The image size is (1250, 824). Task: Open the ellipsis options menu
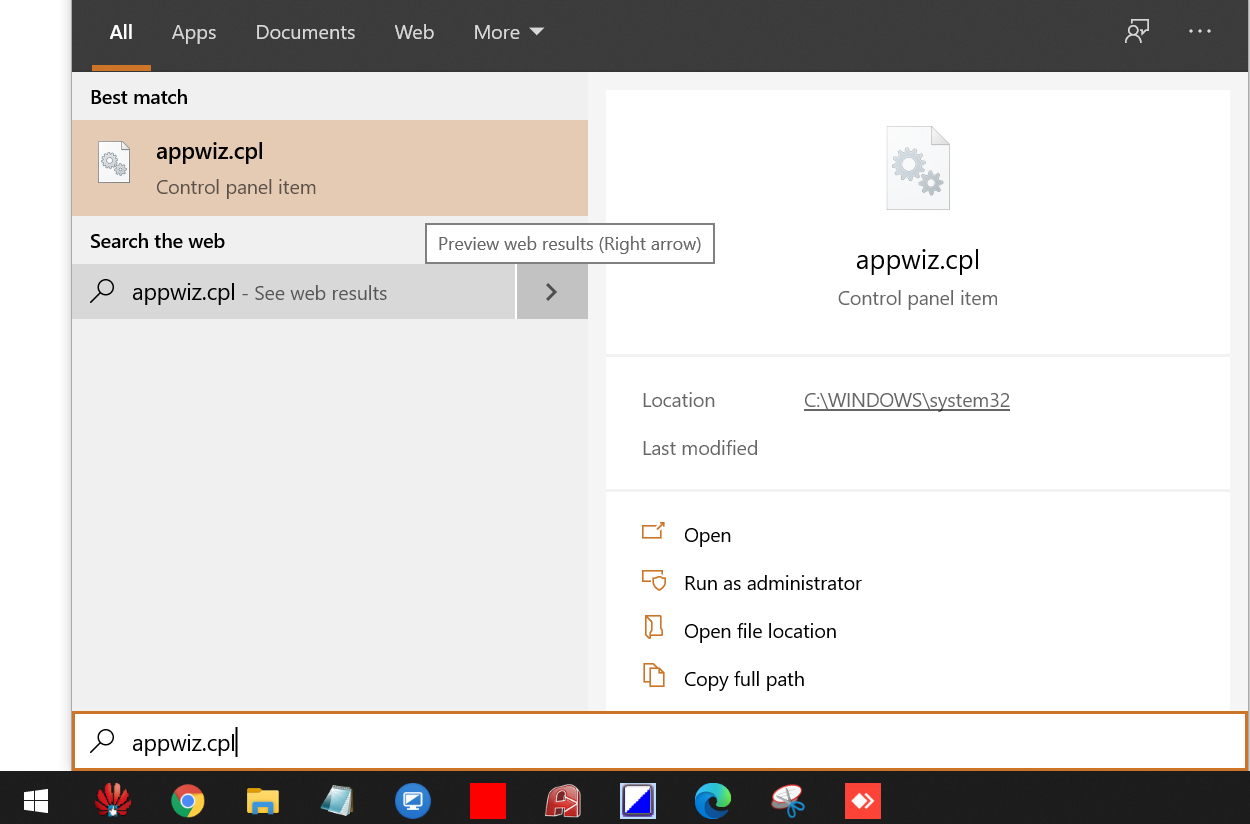click(x=1199, y=31)
